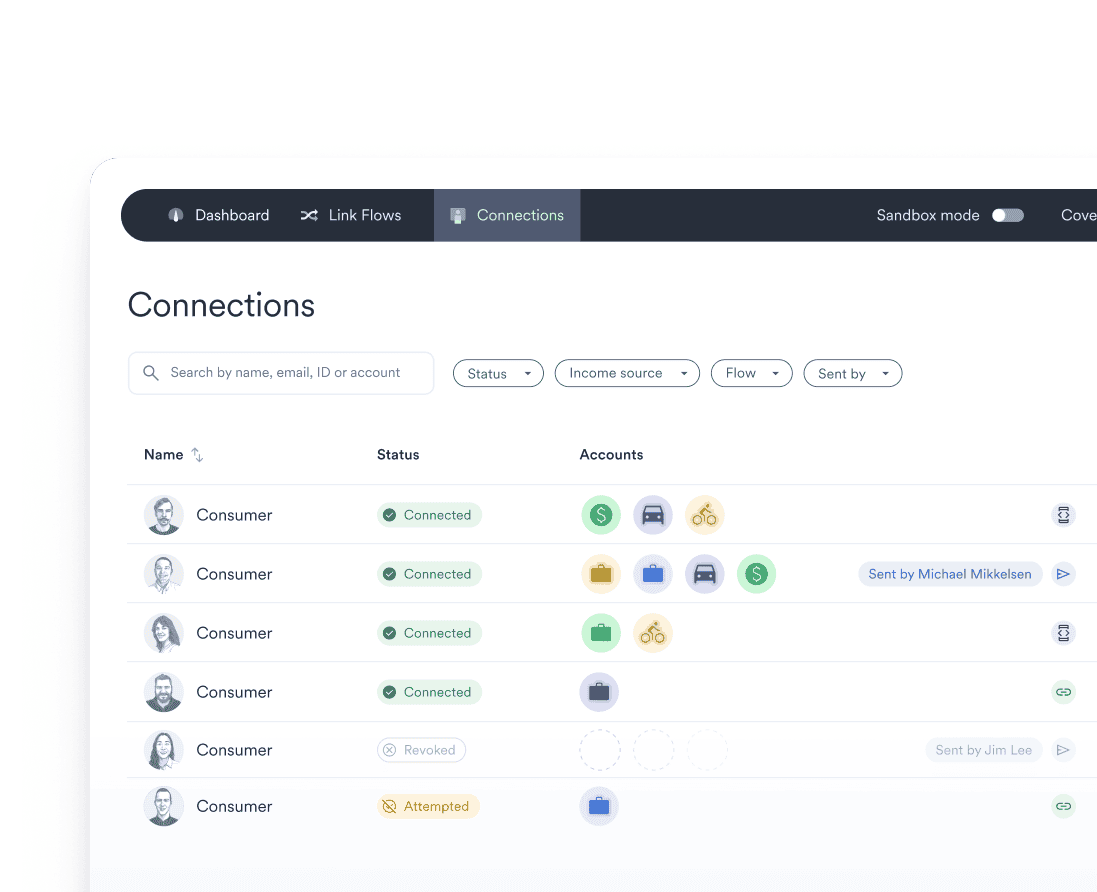This screenshot has width=1097, height=892.
Task: Click 'Consumer' name in the Revoked row
Action: pos(234,750)
